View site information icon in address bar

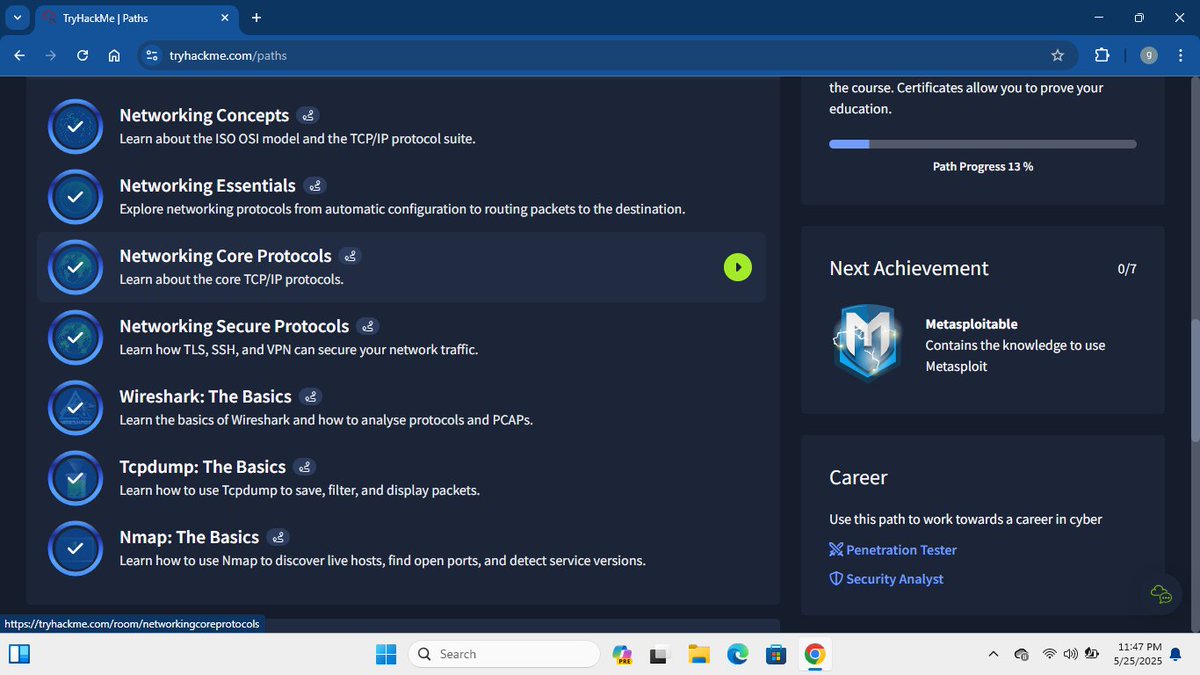pyautogui.click(x=152, y=55)
